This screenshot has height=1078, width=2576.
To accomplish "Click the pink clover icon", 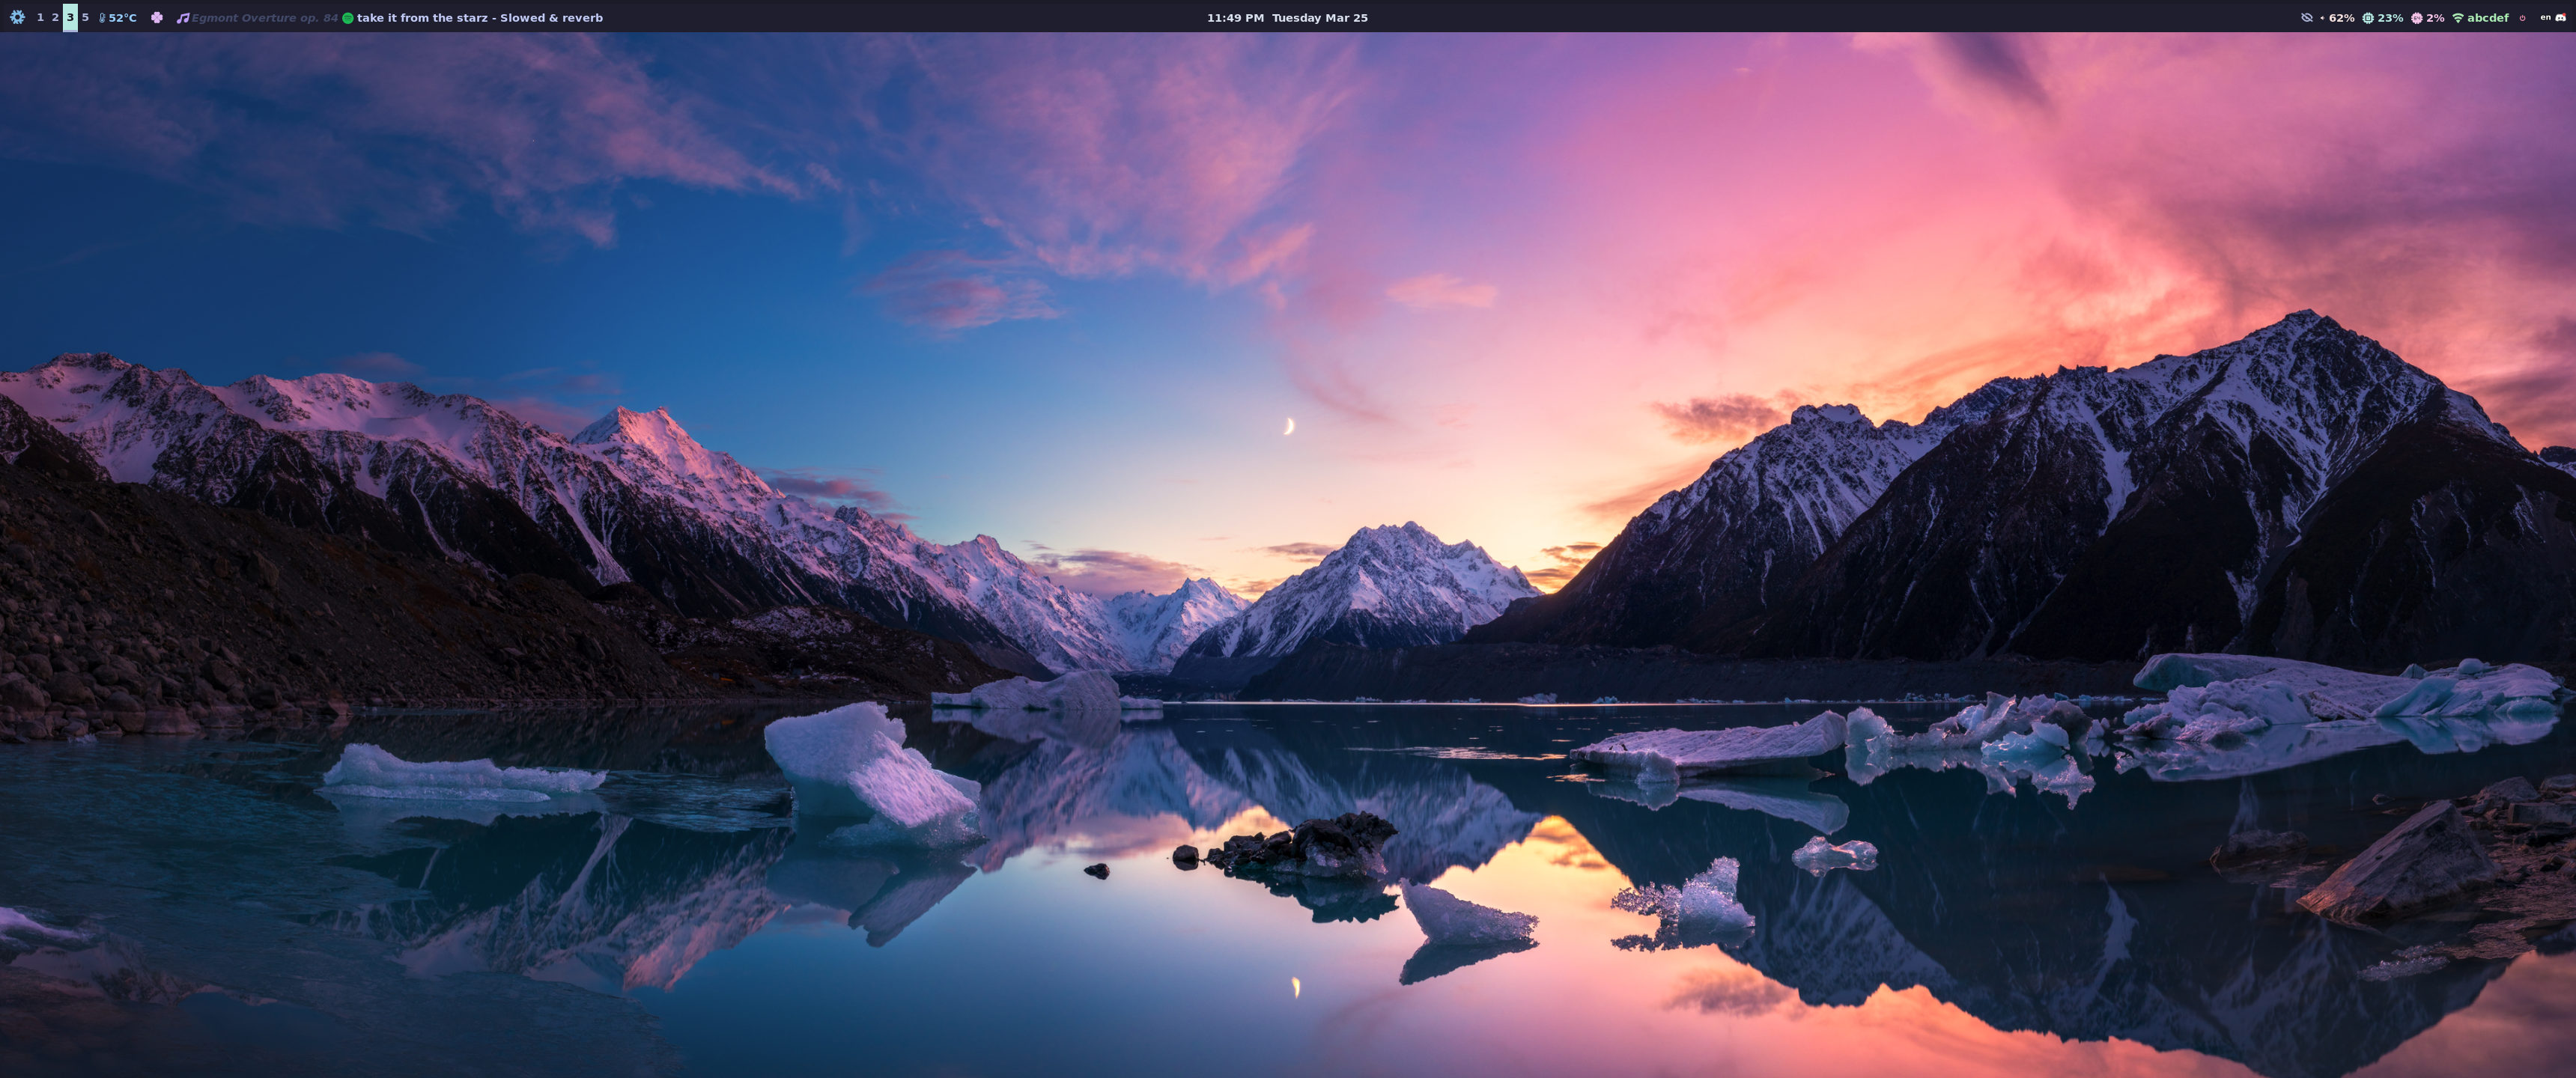I will [157, 17].
